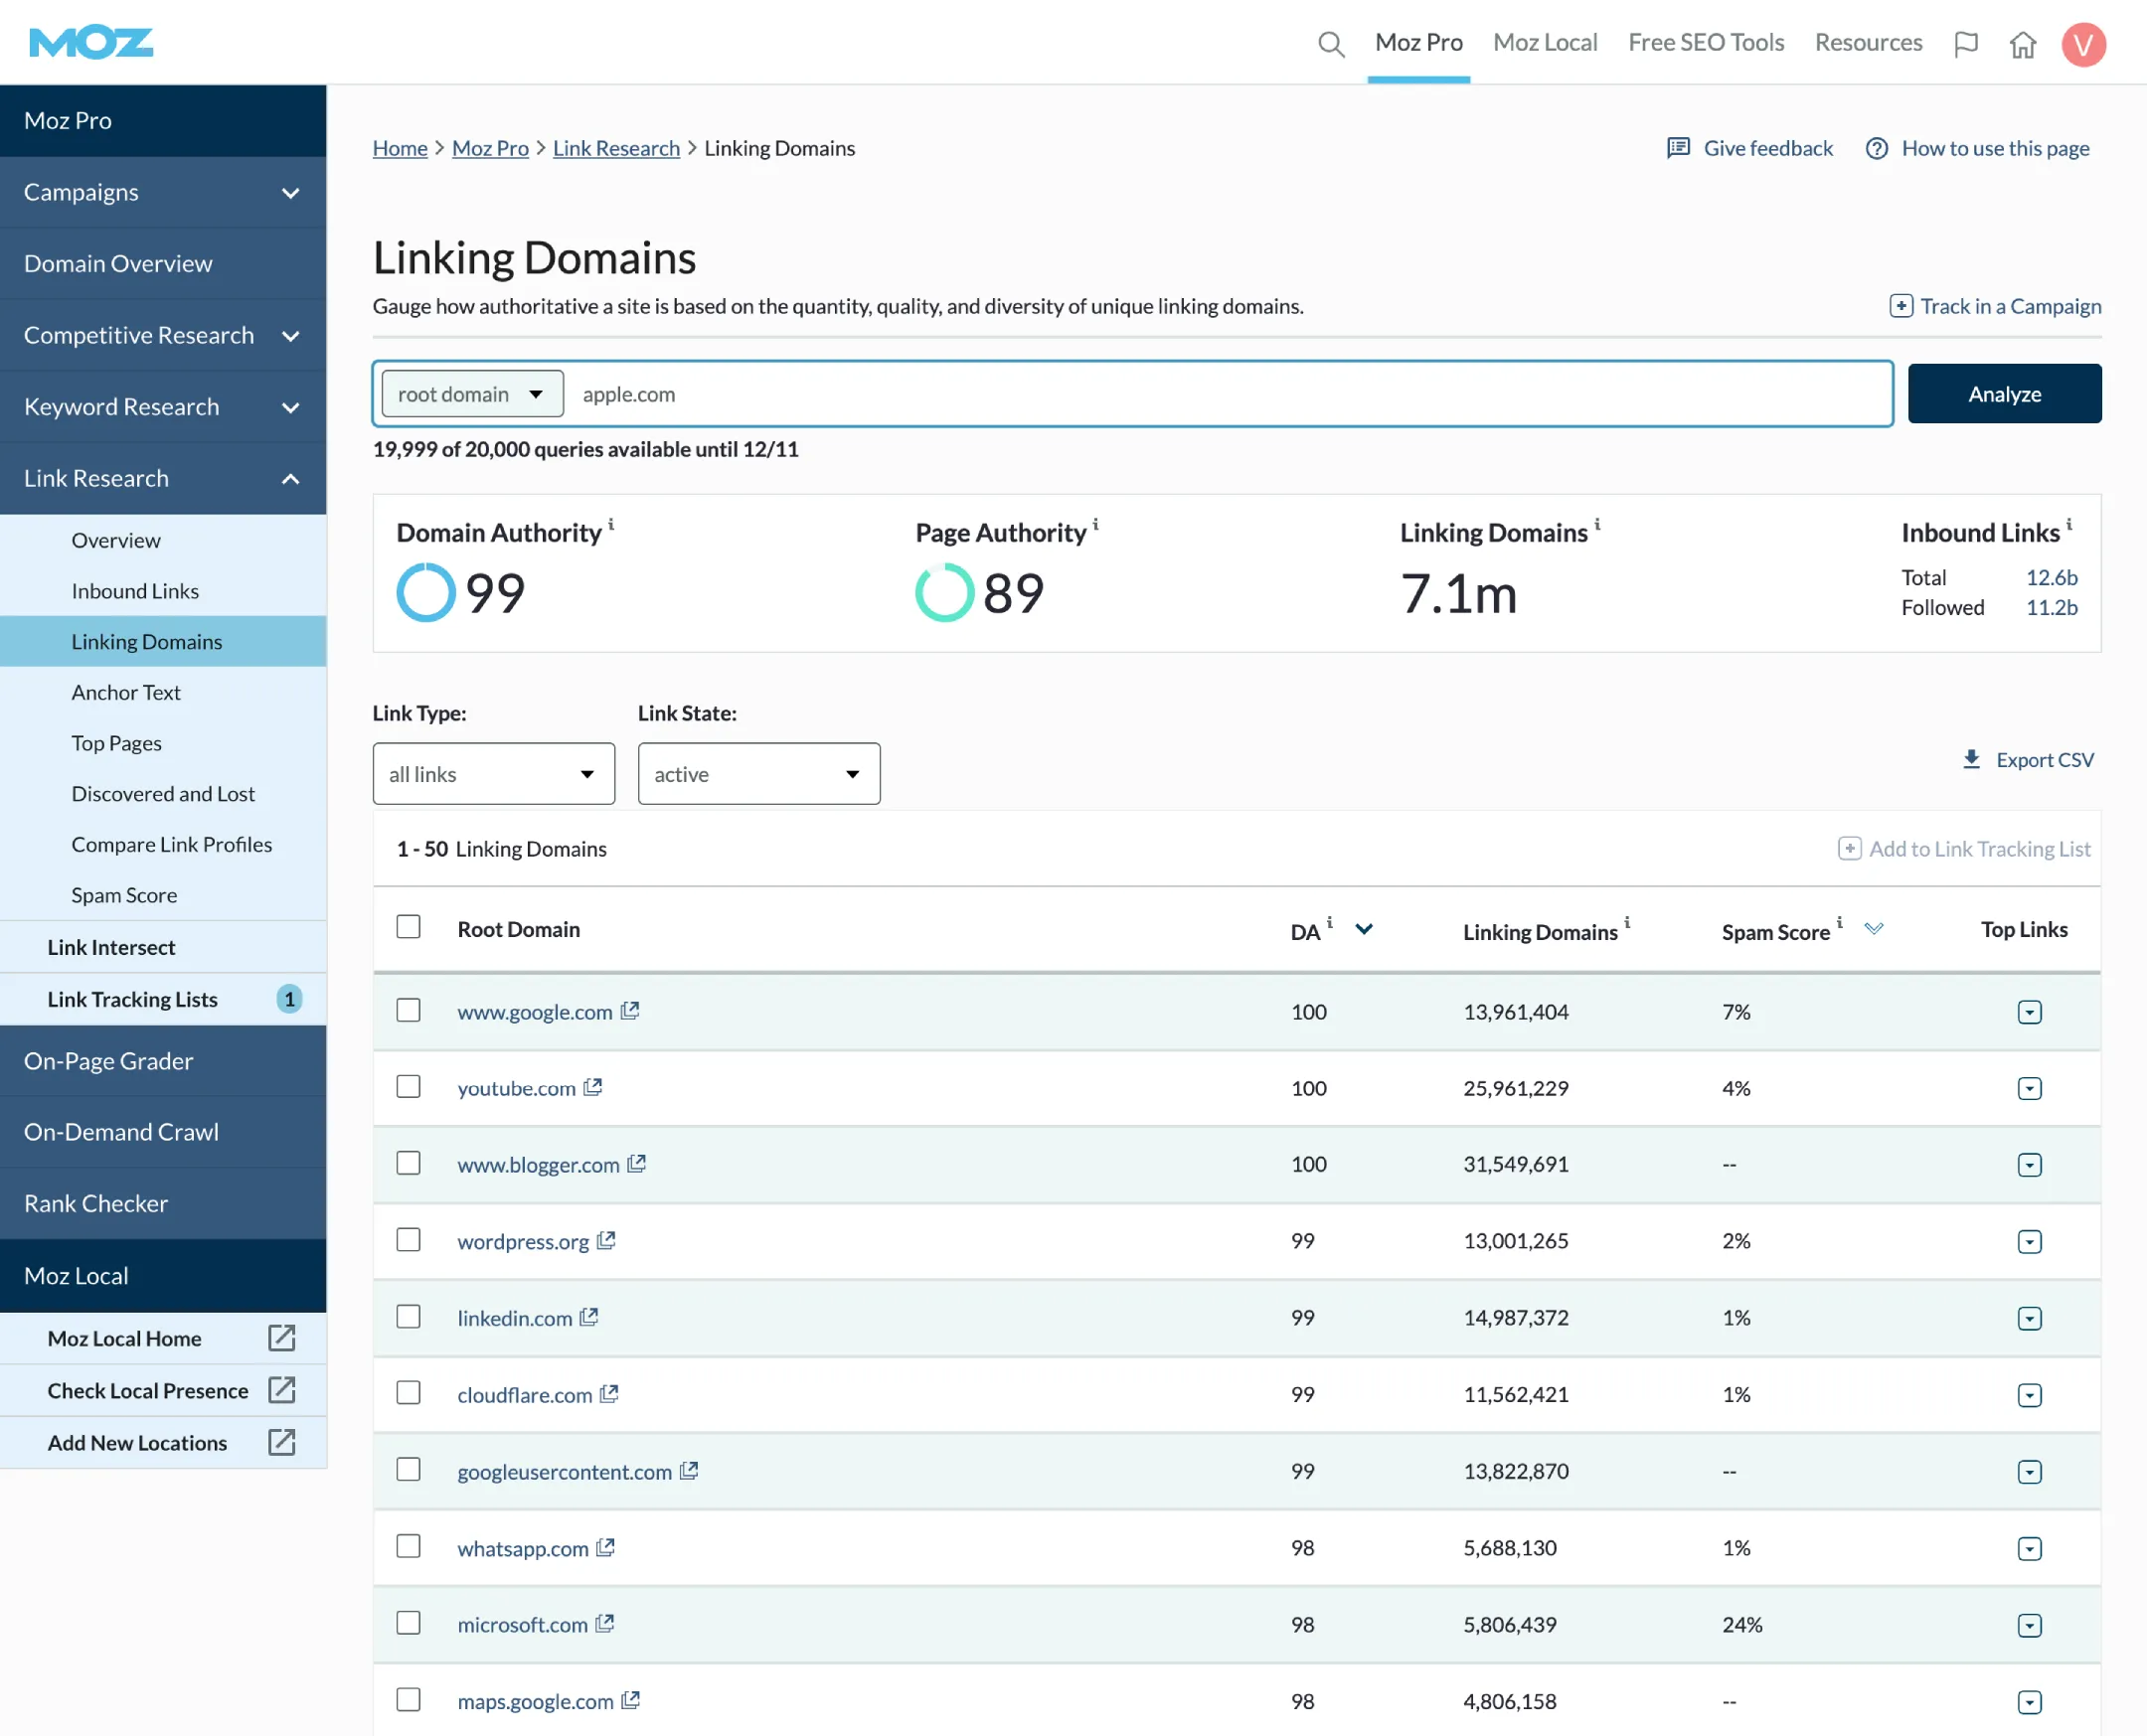Image resolution: width=2147 pixels, height=1736 pixels.
Task: Open the root domain dropdown
Action: click(x=471, y=393)
